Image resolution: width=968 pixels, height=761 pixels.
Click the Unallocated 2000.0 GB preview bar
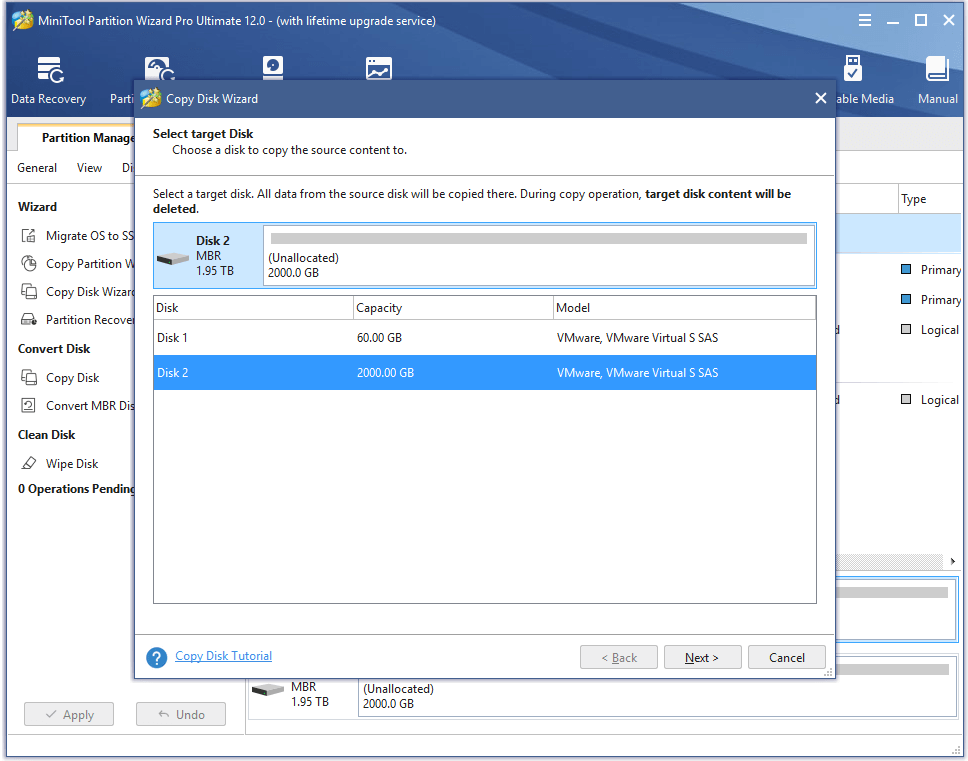click(x=539, y=256)
